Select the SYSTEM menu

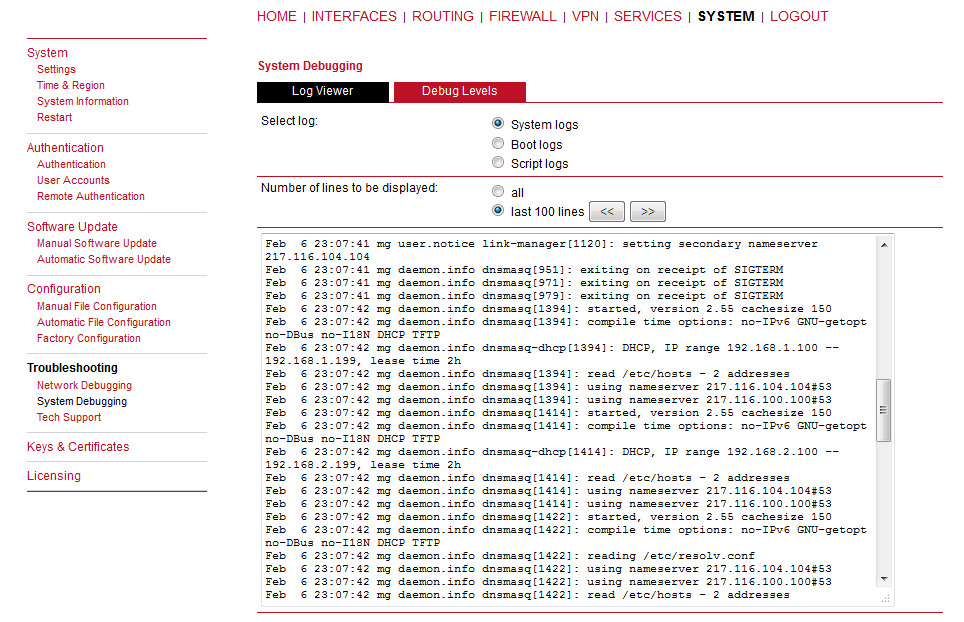point(726,17)
